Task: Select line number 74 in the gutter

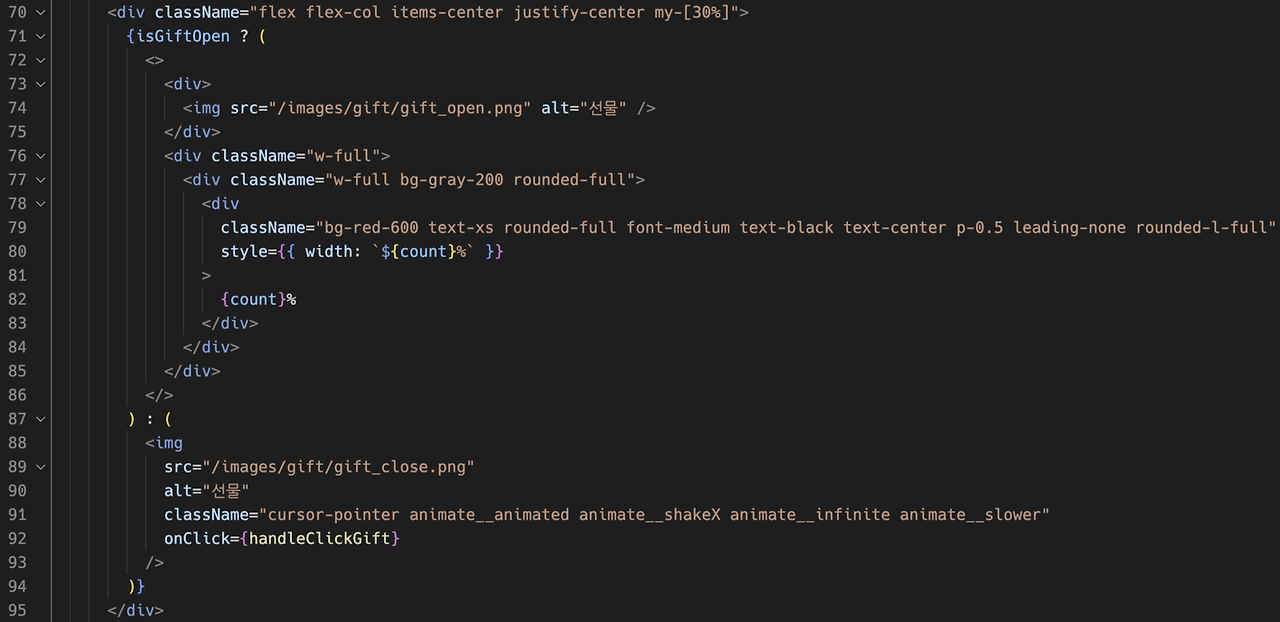Action: 17,108
